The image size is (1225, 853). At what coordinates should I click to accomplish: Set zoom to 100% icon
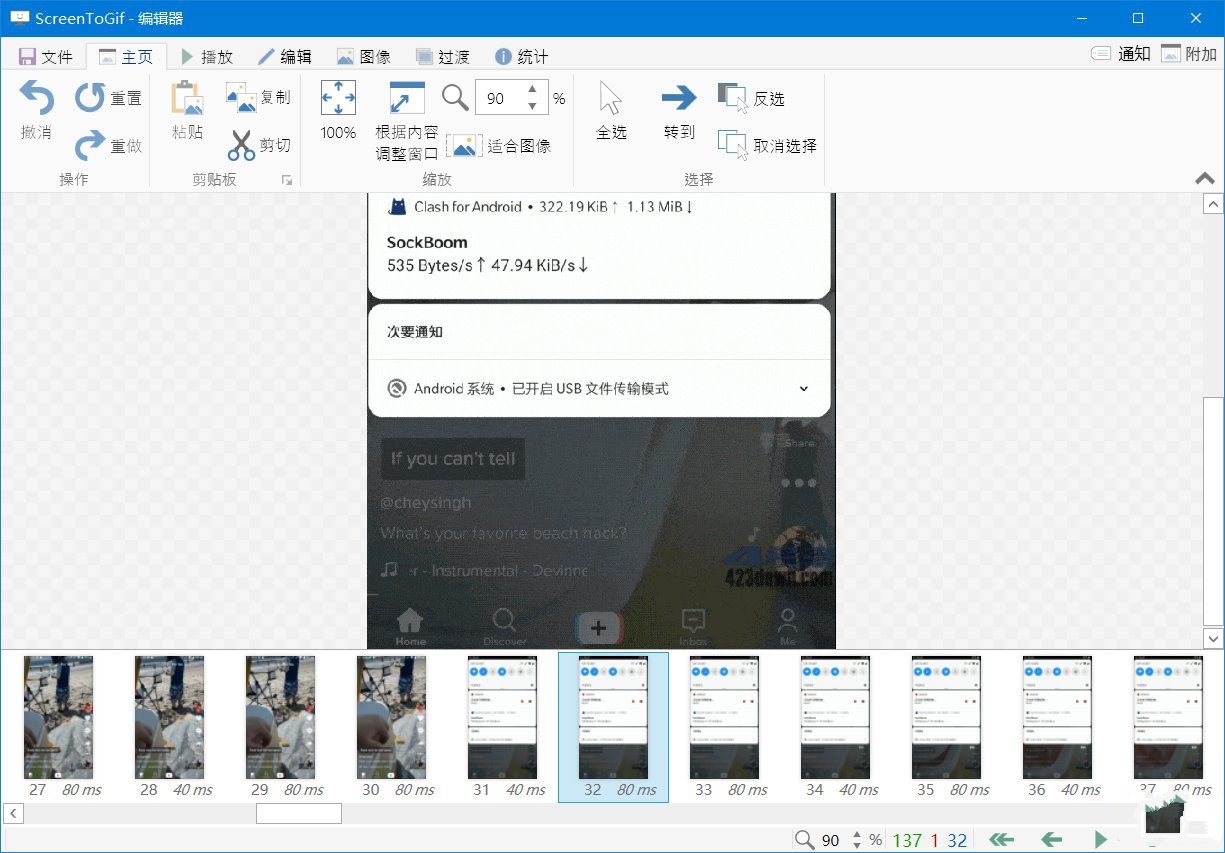(338, 99)
